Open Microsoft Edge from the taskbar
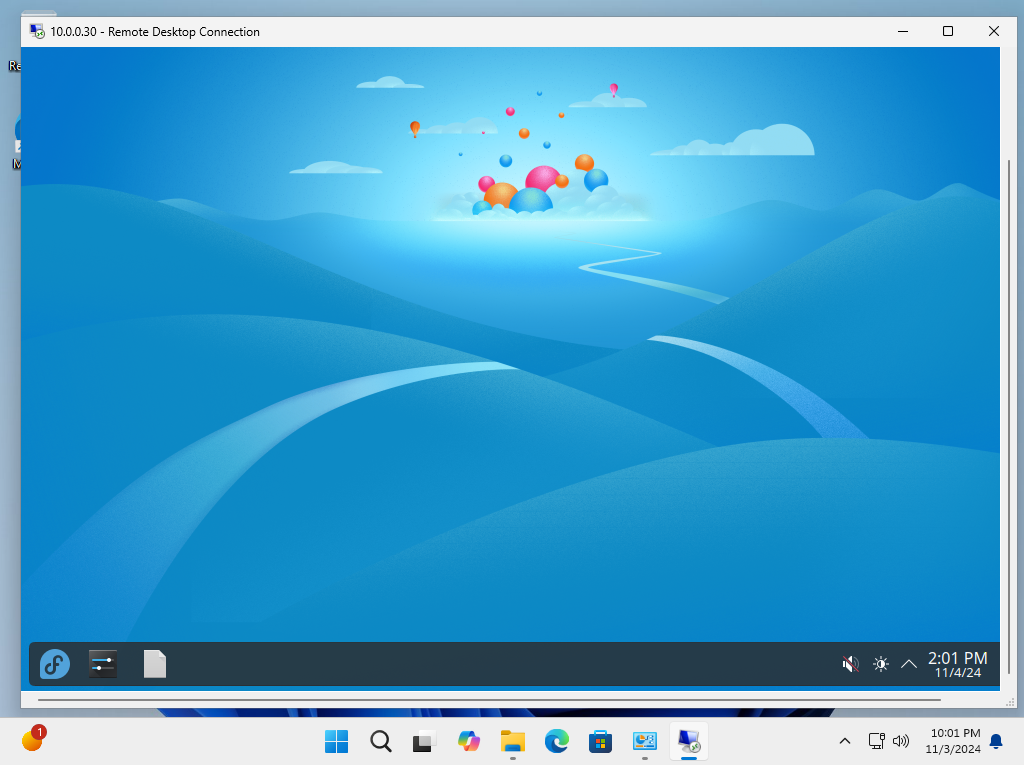 (x=556, y=741)
